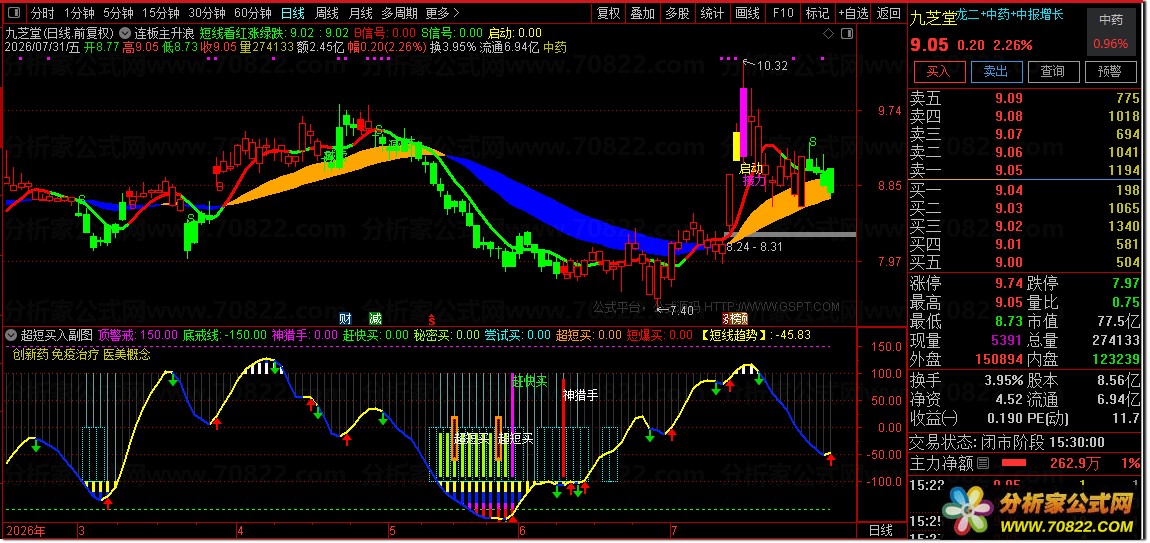Click the 创新药 concept label

pyautogui.click(x=29, y=354)
